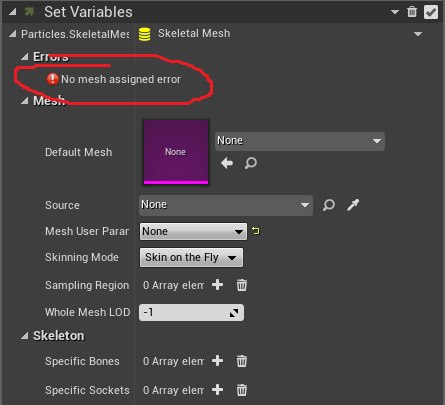The image size is (445, 405).
Task: Collapse the Errors category
Action: [24, 57]
